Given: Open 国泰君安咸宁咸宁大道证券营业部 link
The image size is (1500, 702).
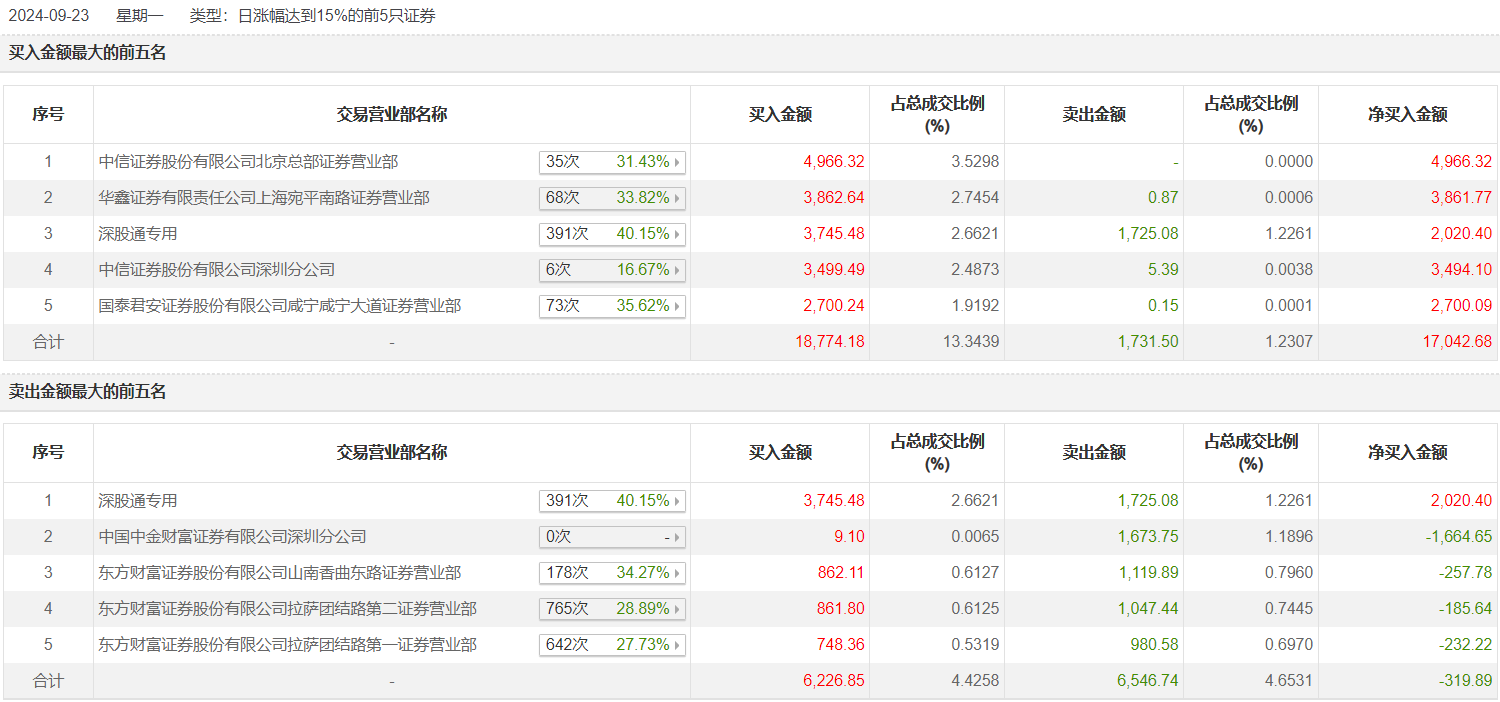Looking at the screenshot, I should coord(280,306).
